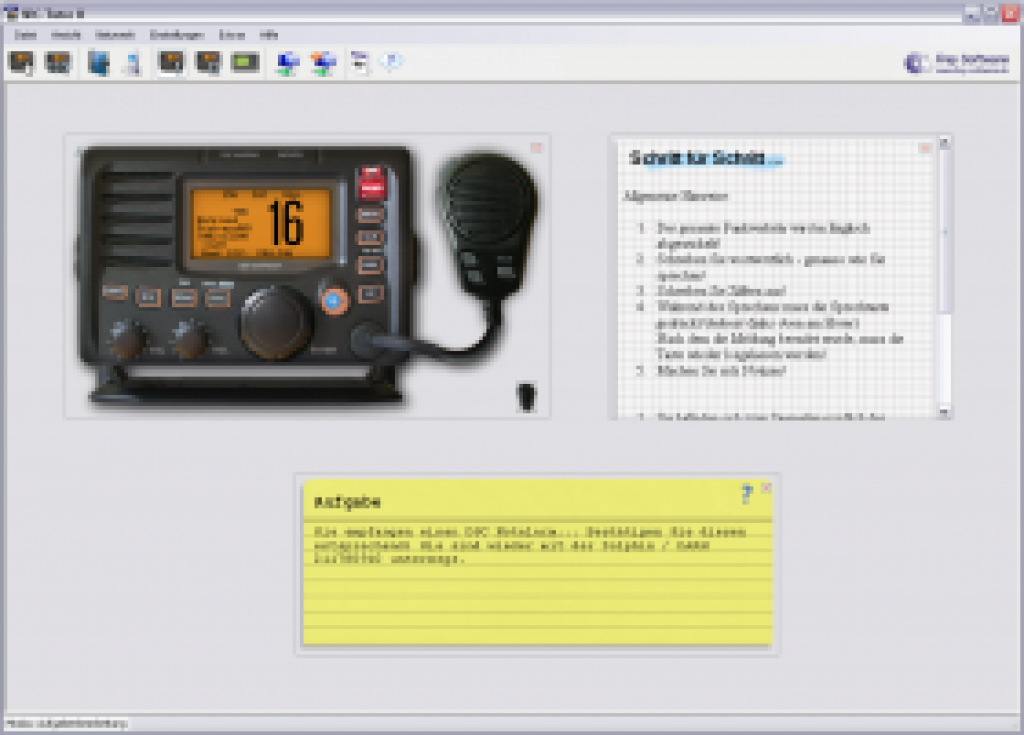
Task: Click the highlighted radio toolbar icon
Action: pos(172,63)
